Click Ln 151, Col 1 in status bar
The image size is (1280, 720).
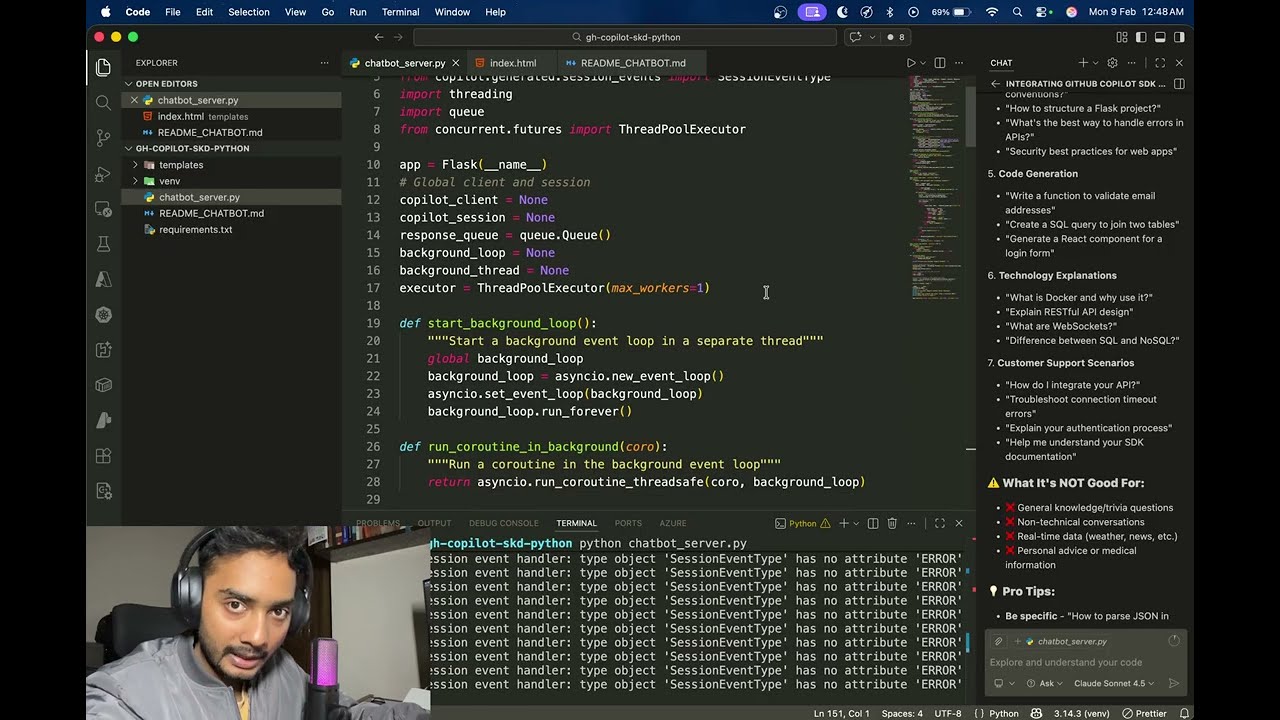[x=842, y=714]
